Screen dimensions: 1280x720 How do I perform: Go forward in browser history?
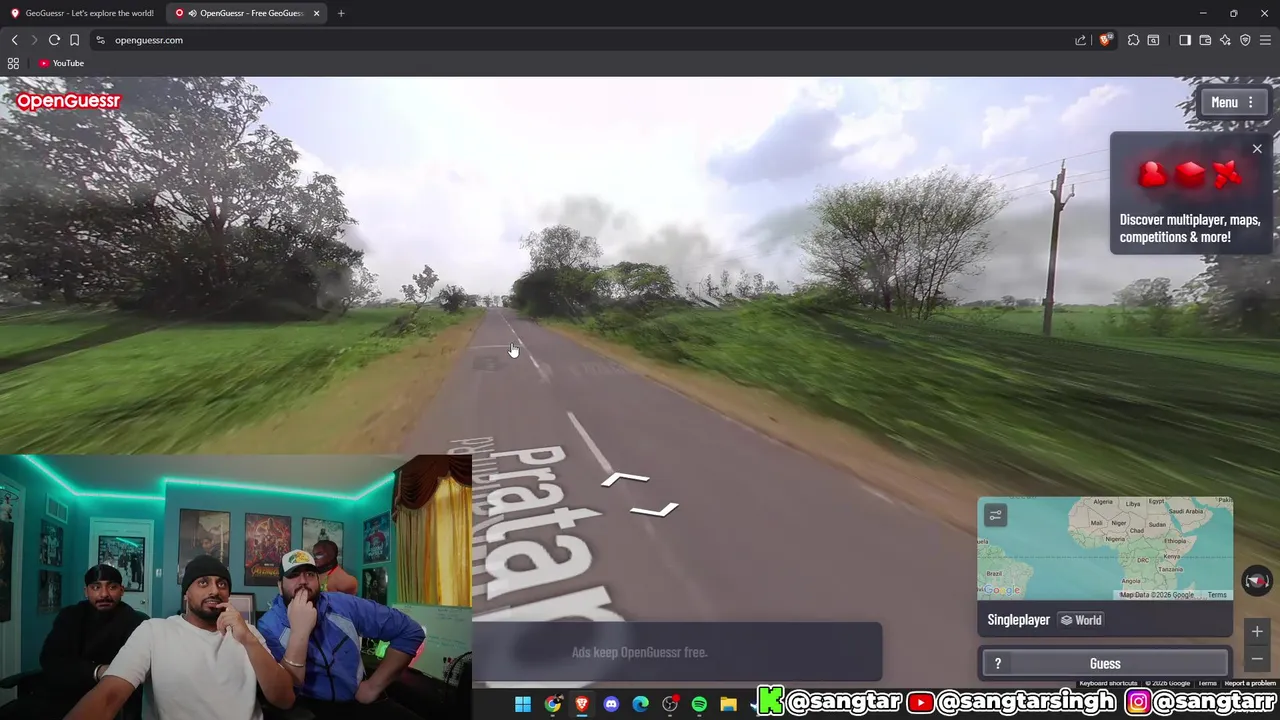[x=34, y=40]
